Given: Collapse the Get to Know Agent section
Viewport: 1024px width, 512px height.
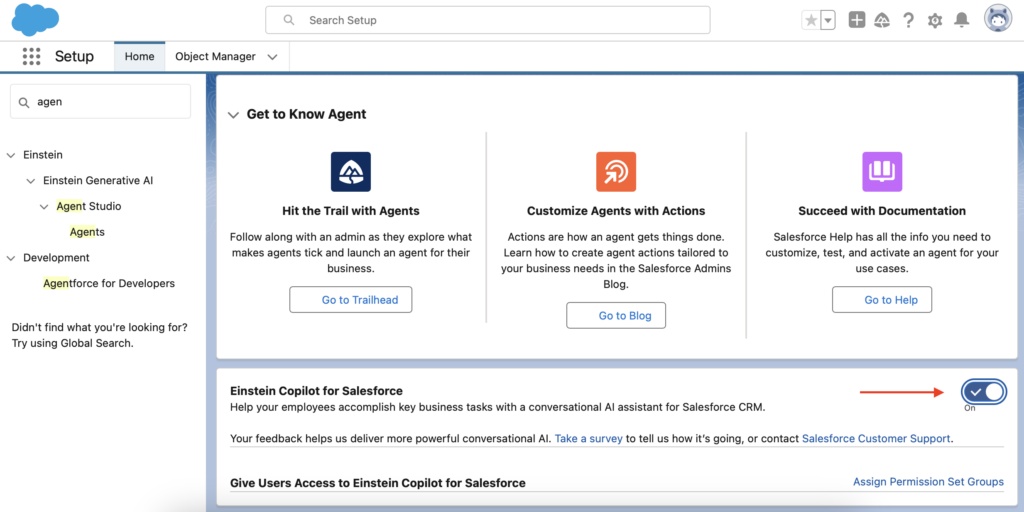Looking at the screenshot, I should (233, 115).
